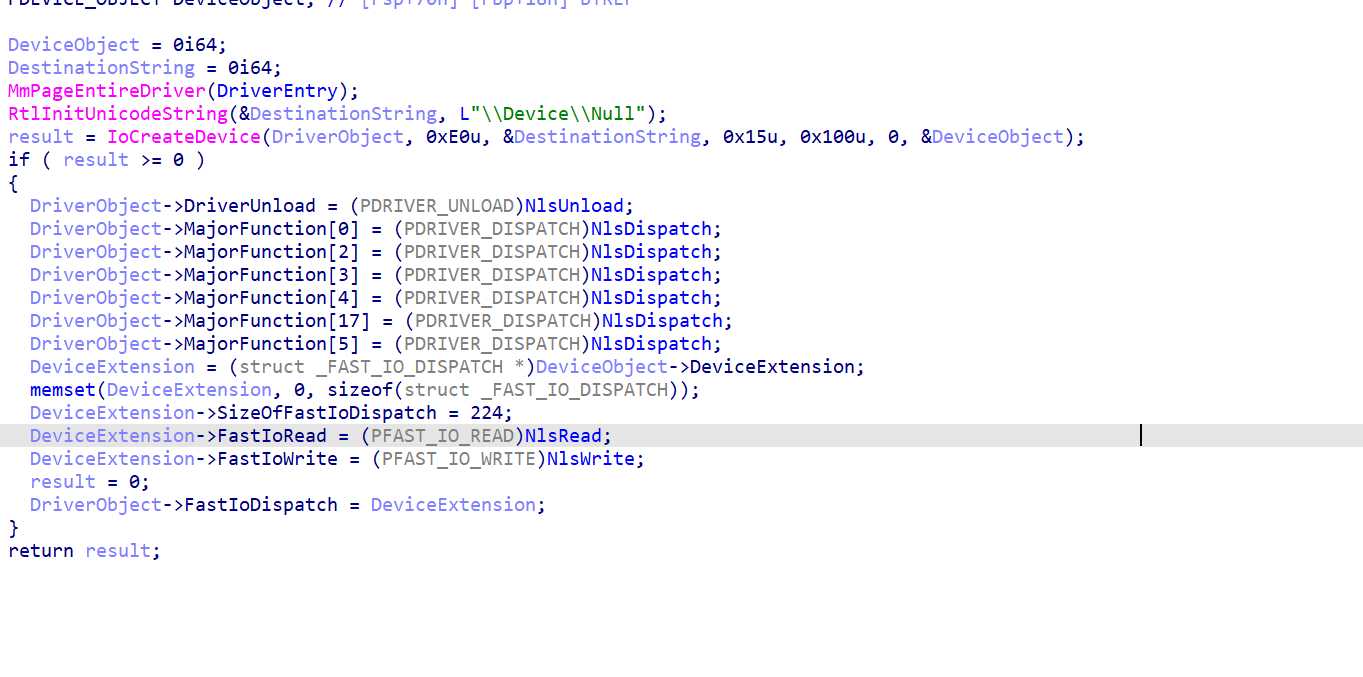The image size is (1363, 677).
Task: Click DestinationString in the '= 0i64' line
Action: coord(102,67)
